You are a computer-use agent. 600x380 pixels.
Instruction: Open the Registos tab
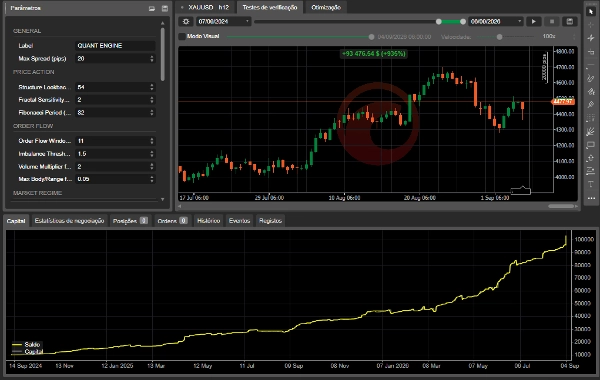pyautogui.click(x=270, y=221)
